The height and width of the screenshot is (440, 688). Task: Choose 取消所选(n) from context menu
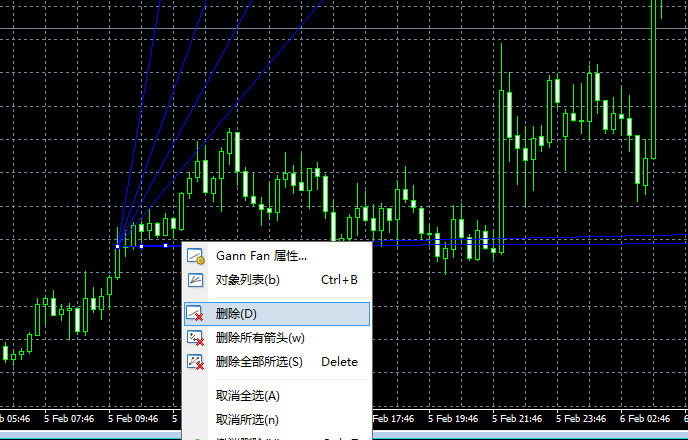pyautogui.click(x=247, y=419)
